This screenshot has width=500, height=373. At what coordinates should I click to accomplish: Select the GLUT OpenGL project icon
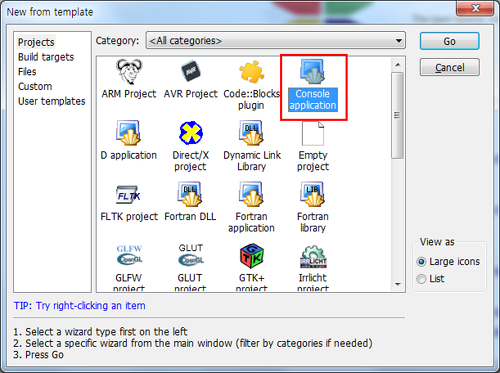[191, 255]
